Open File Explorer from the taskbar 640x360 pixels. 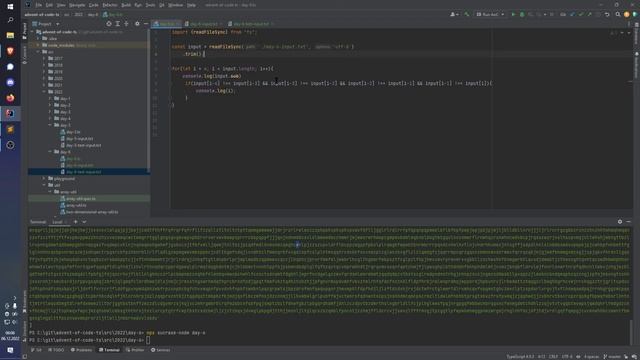pyautogui.click(x=10, y=36)
